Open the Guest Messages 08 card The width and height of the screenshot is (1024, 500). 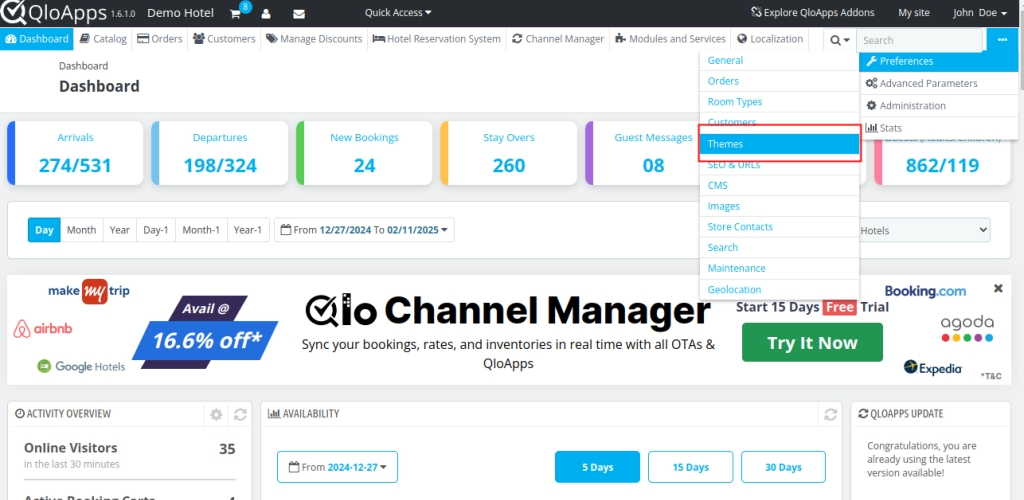click(642, 153)
